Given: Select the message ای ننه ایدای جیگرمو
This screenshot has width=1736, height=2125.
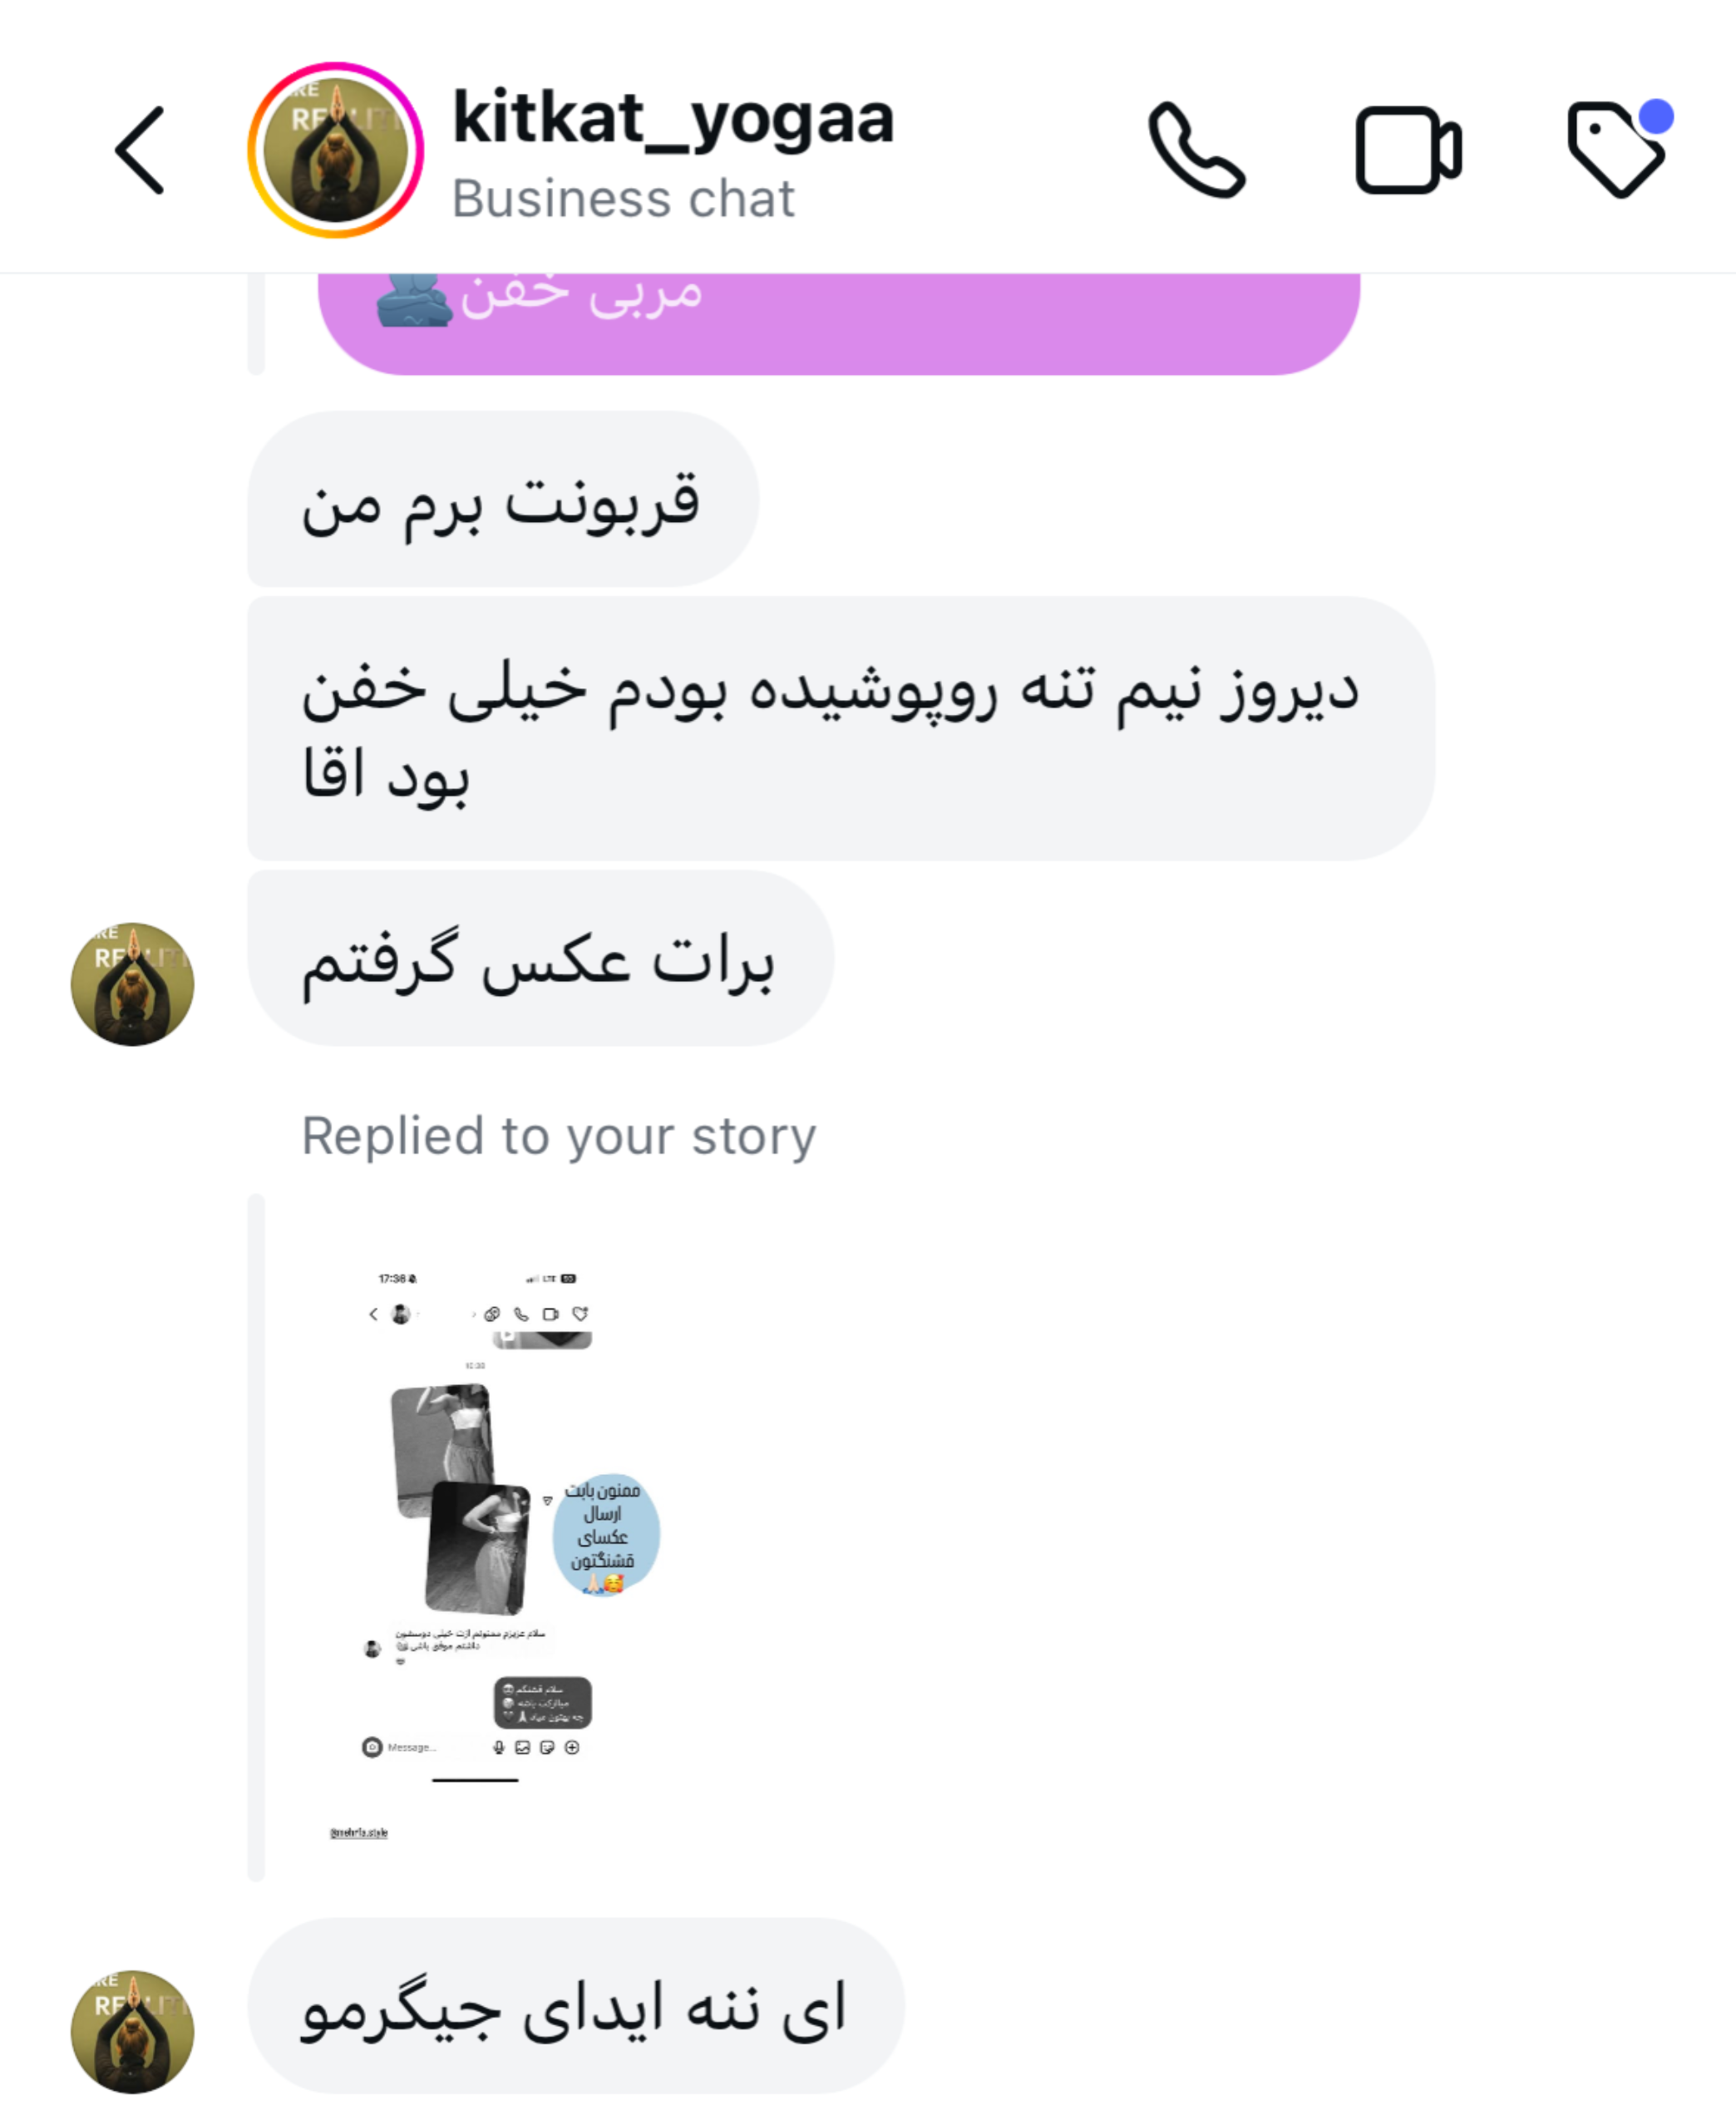Looking at the screenshot, I should point(576,2006).
